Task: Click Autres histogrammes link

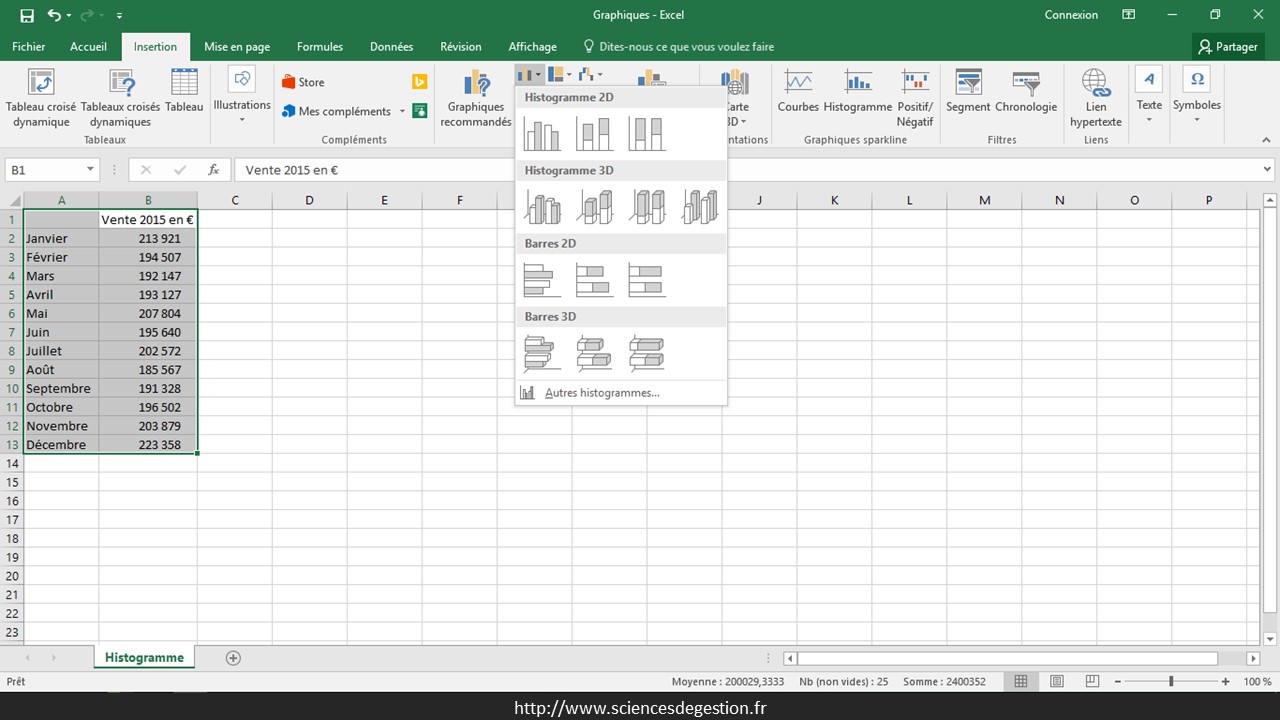Action: pos(601,393)
